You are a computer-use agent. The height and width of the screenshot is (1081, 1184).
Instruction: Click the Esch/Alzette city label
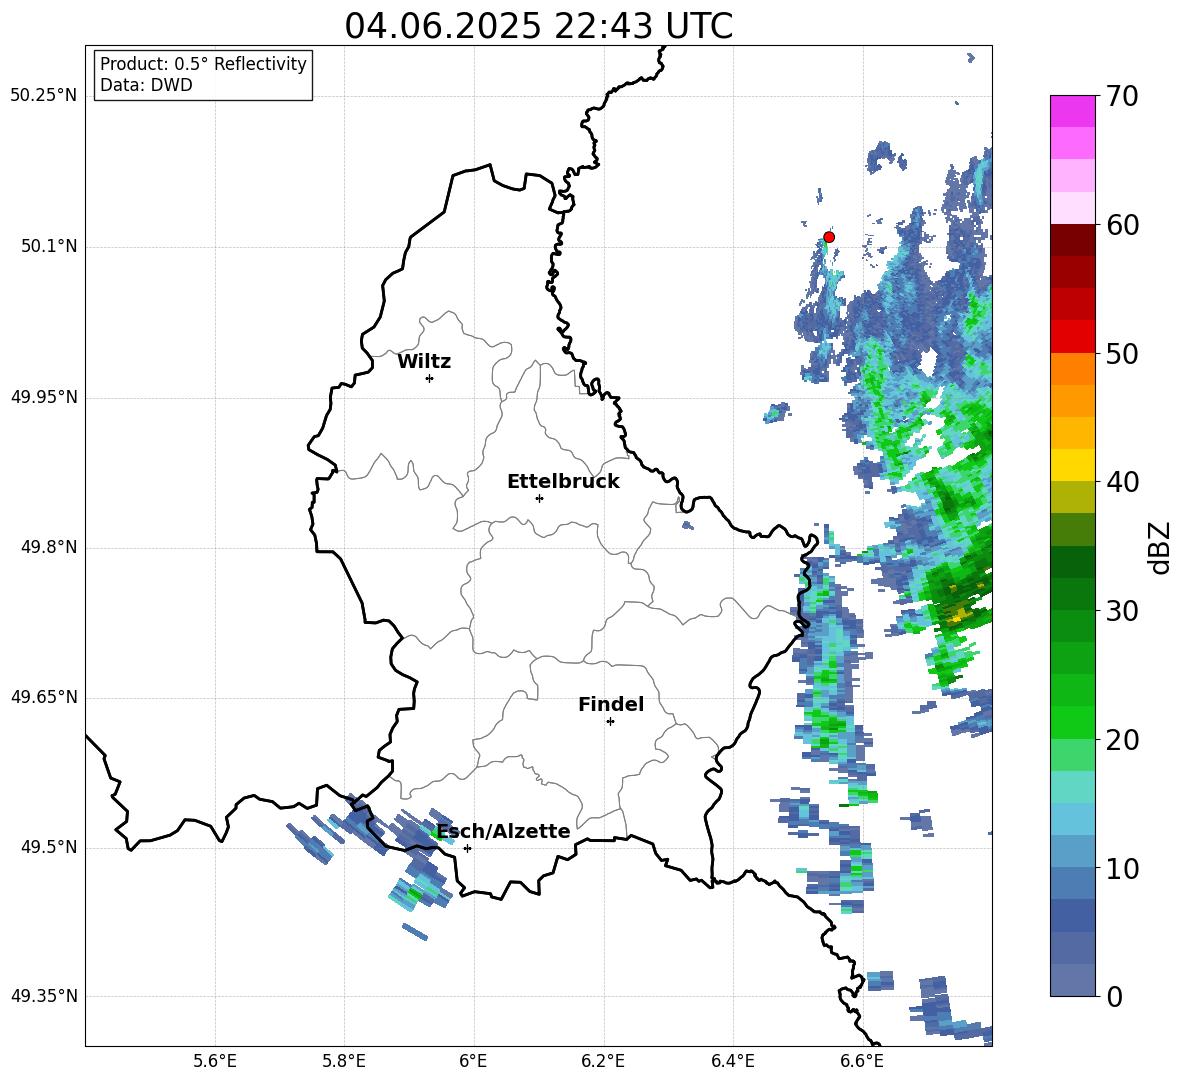coord(504,831)
